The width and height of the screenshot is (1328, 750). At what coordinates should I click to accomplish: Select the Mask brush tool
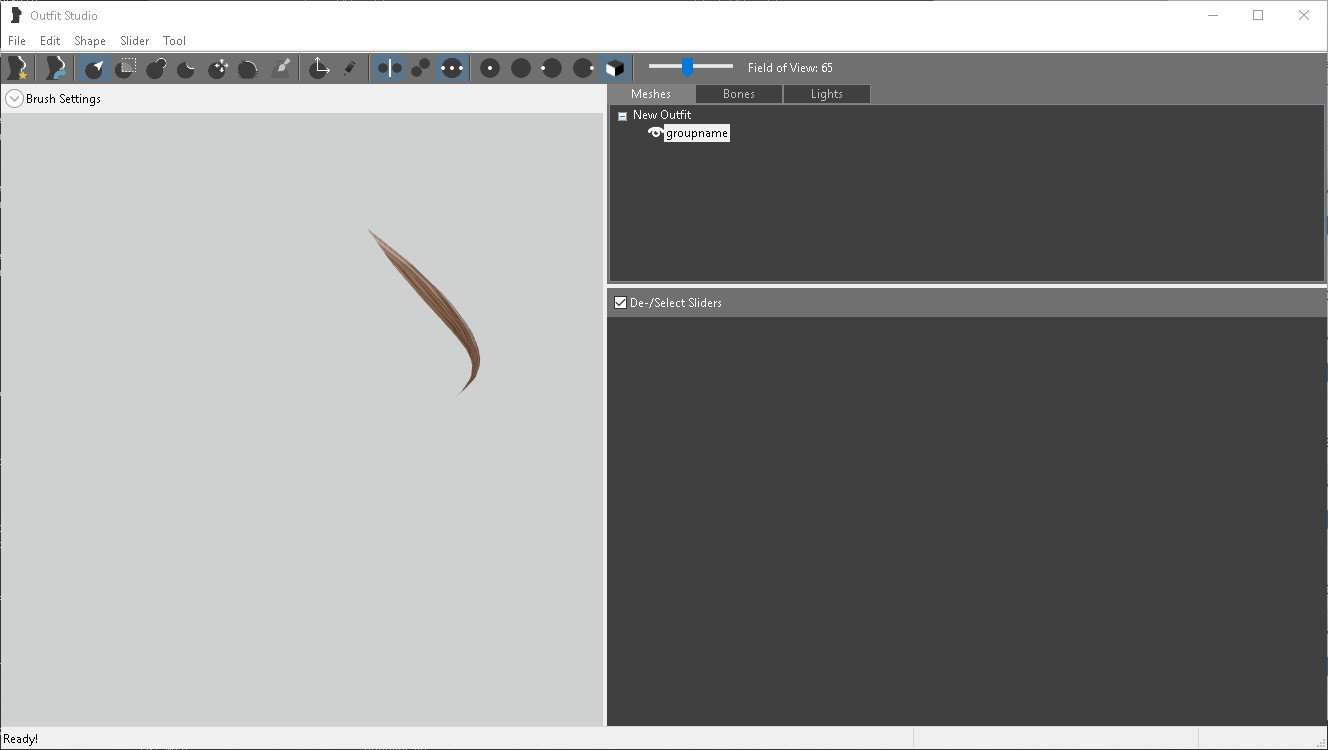click(125, 68)
